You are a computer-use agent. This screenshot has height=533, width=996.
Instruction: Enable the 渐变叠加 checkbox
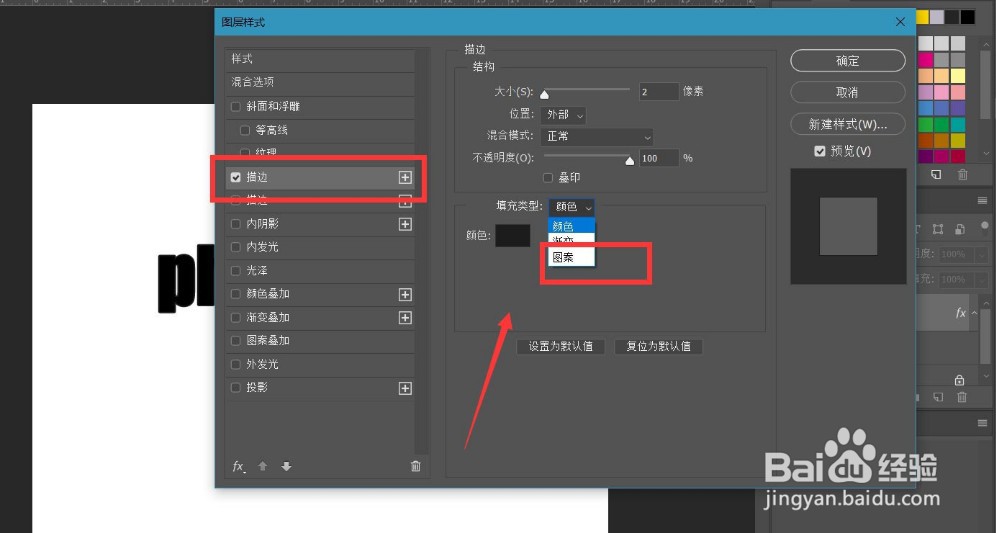tap(236, 318)
